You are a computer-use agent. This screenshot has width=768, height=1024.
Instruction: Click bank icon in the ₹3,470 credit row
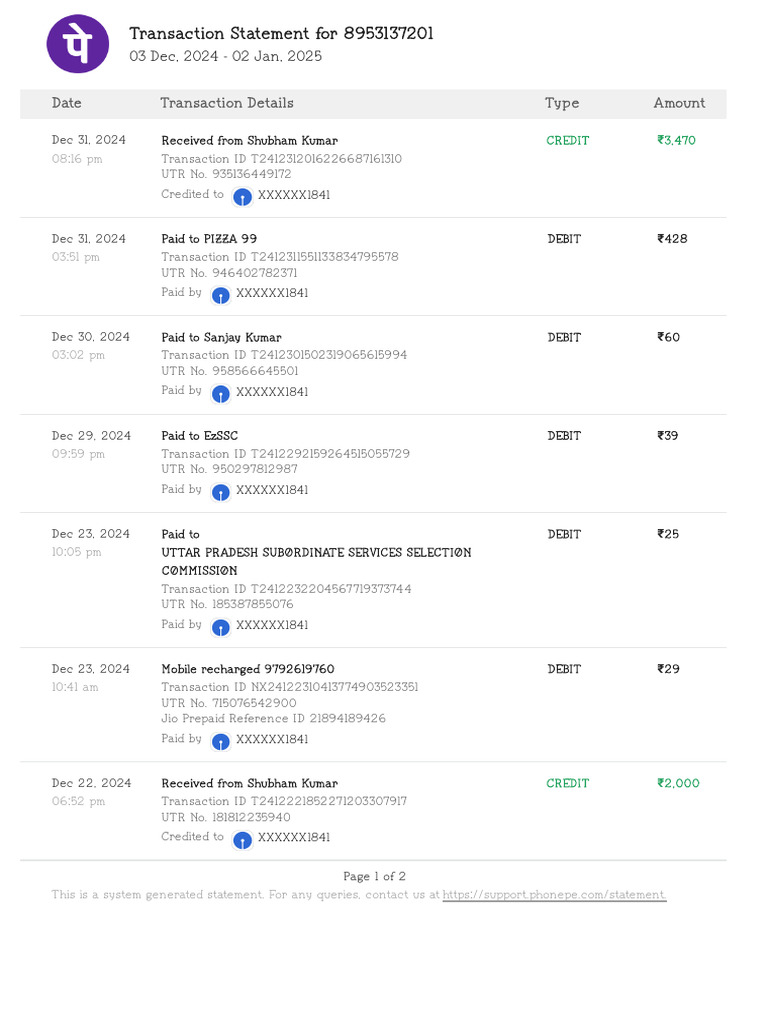click(242, 196)
